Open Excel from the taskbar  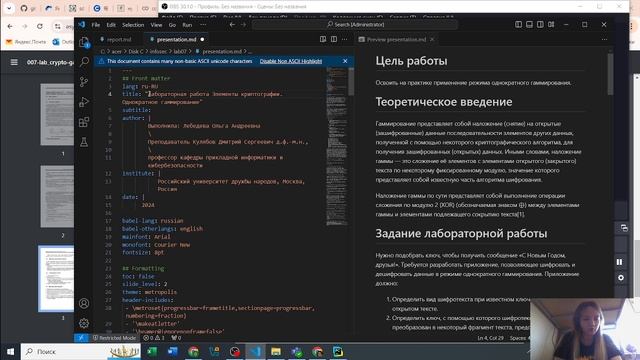click(x=152, y=351)
